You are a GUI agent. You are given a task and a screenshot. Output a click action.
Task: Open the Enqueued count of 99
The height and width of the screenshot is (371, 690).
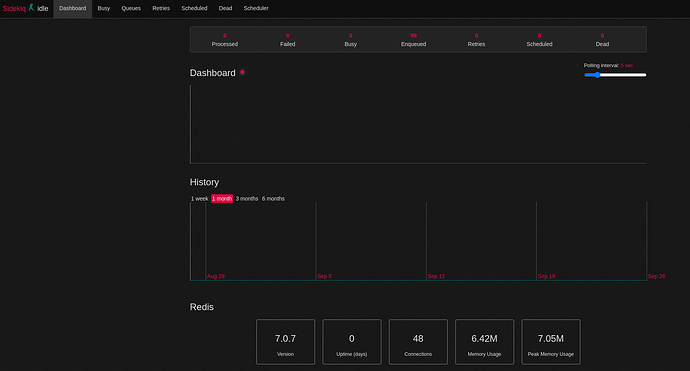coord(413,40)
